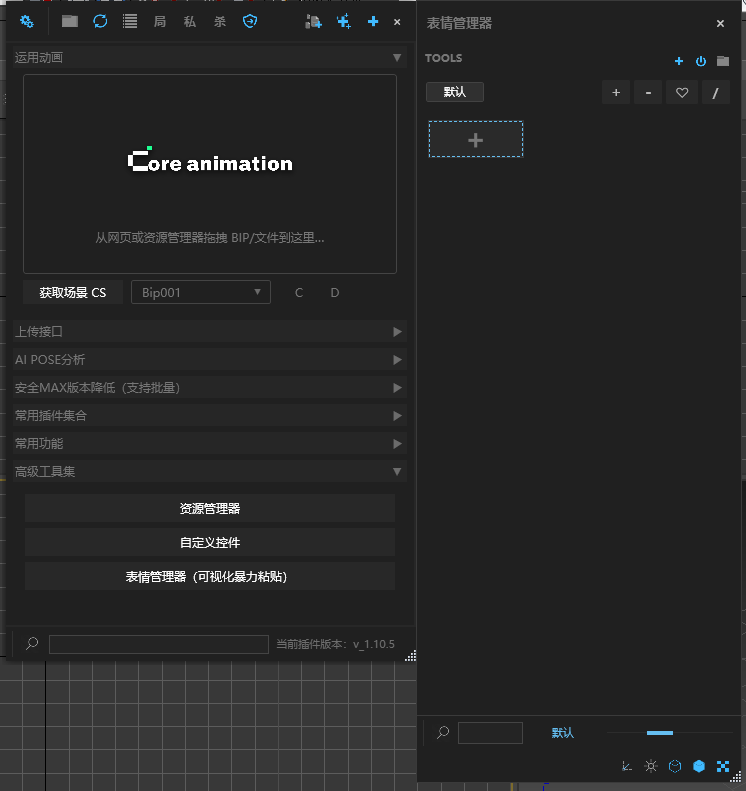Click the blue size slider handle
The image size is (746, 791).
coord(660,733)
